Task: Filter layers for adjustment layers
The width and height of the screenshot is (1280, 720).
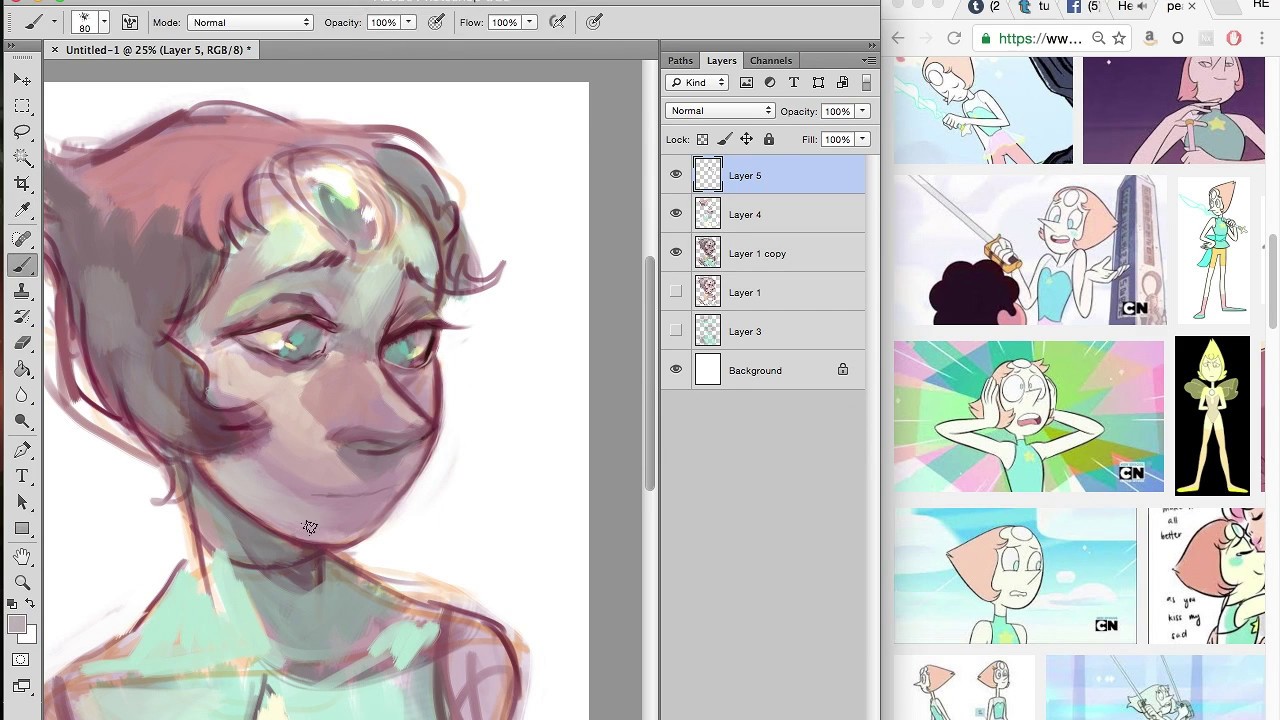Action: pos(770,83)
